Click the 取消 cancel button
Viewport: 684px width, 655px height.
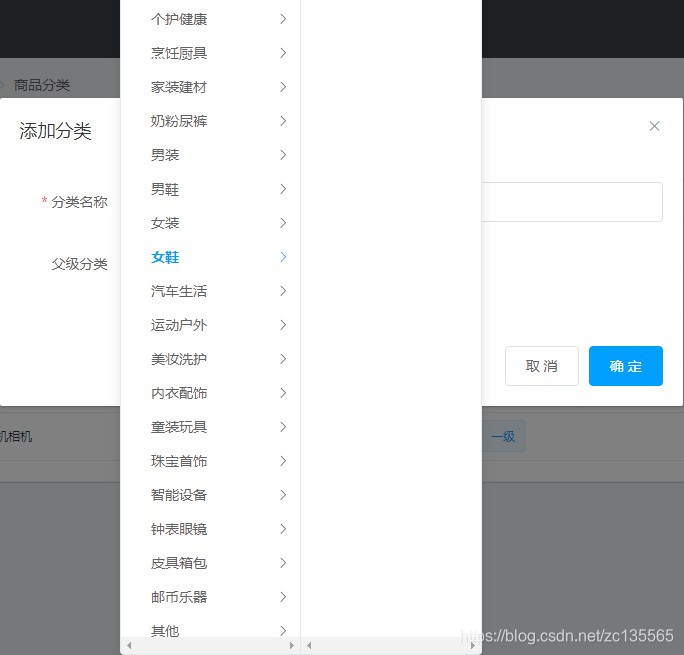542,366
